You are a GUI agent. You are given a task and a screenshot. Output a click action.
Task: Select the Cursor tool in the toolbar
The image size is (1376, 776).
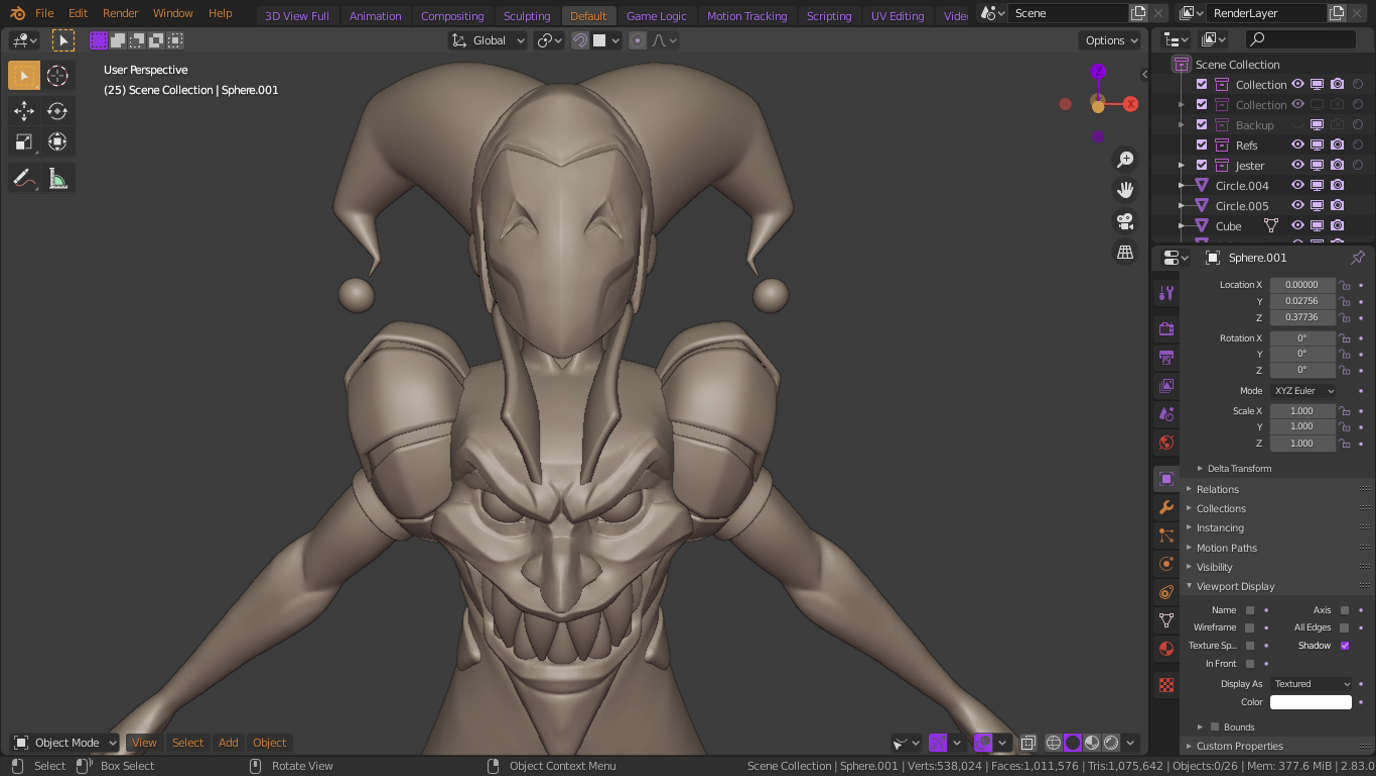pyautogui.click(x=57, y=76)
